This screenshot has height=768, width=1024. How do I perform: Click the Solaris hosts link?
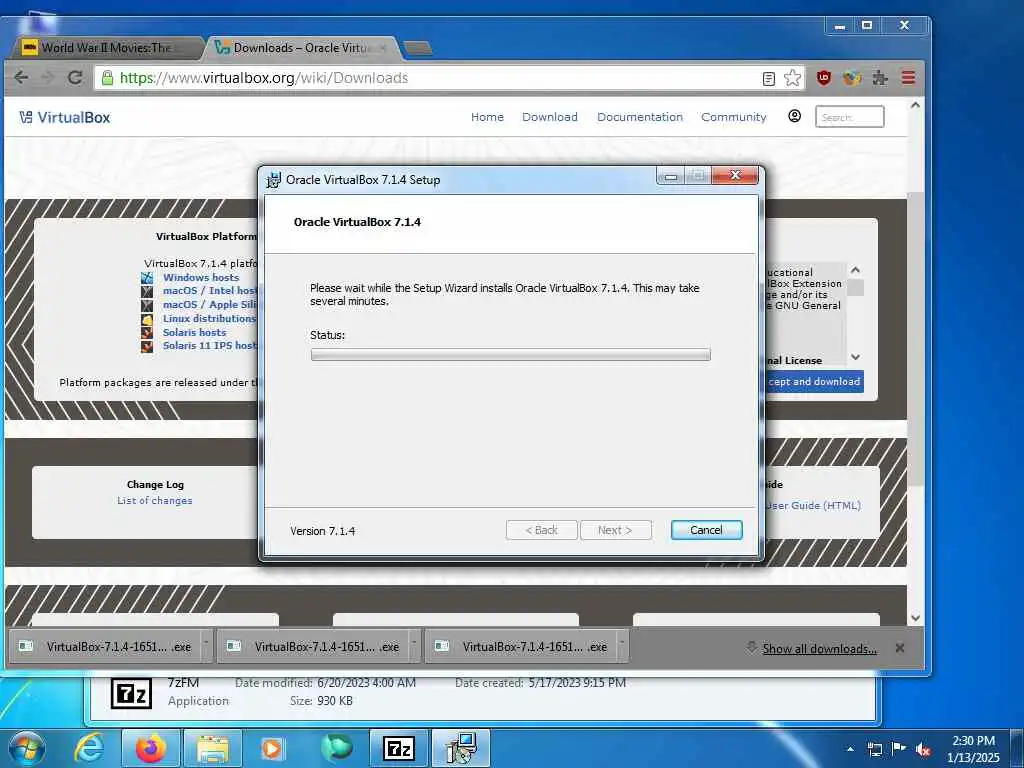(x=195, y=332)
